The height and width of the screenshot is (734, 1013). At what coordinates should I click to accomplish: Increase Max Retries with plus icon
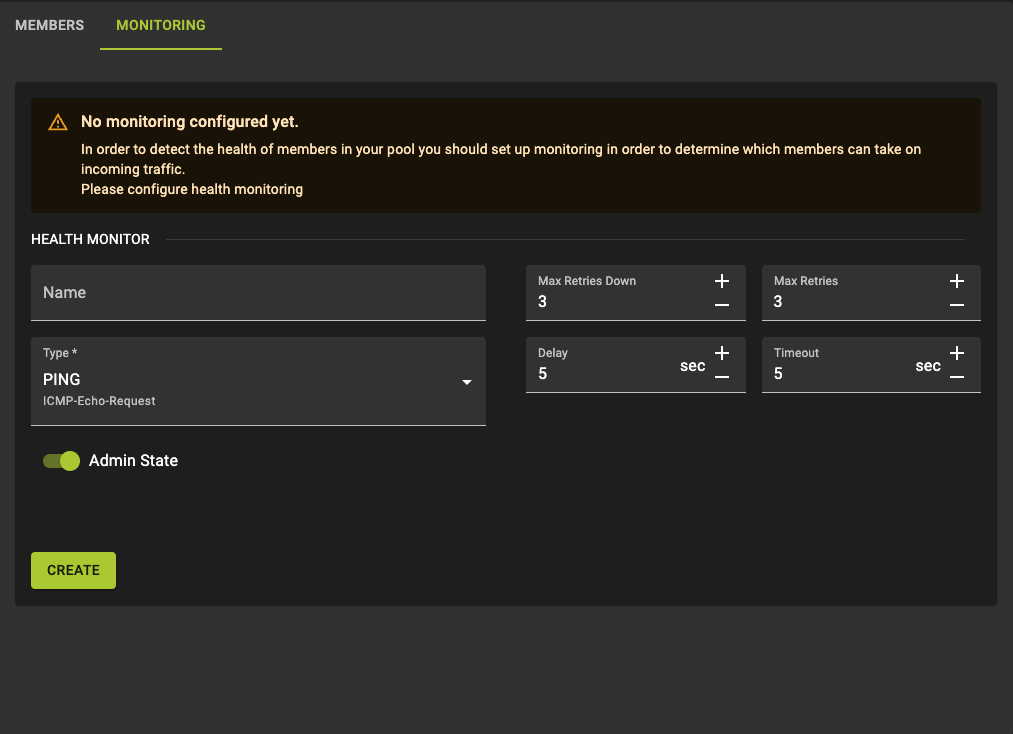(957, 281)
